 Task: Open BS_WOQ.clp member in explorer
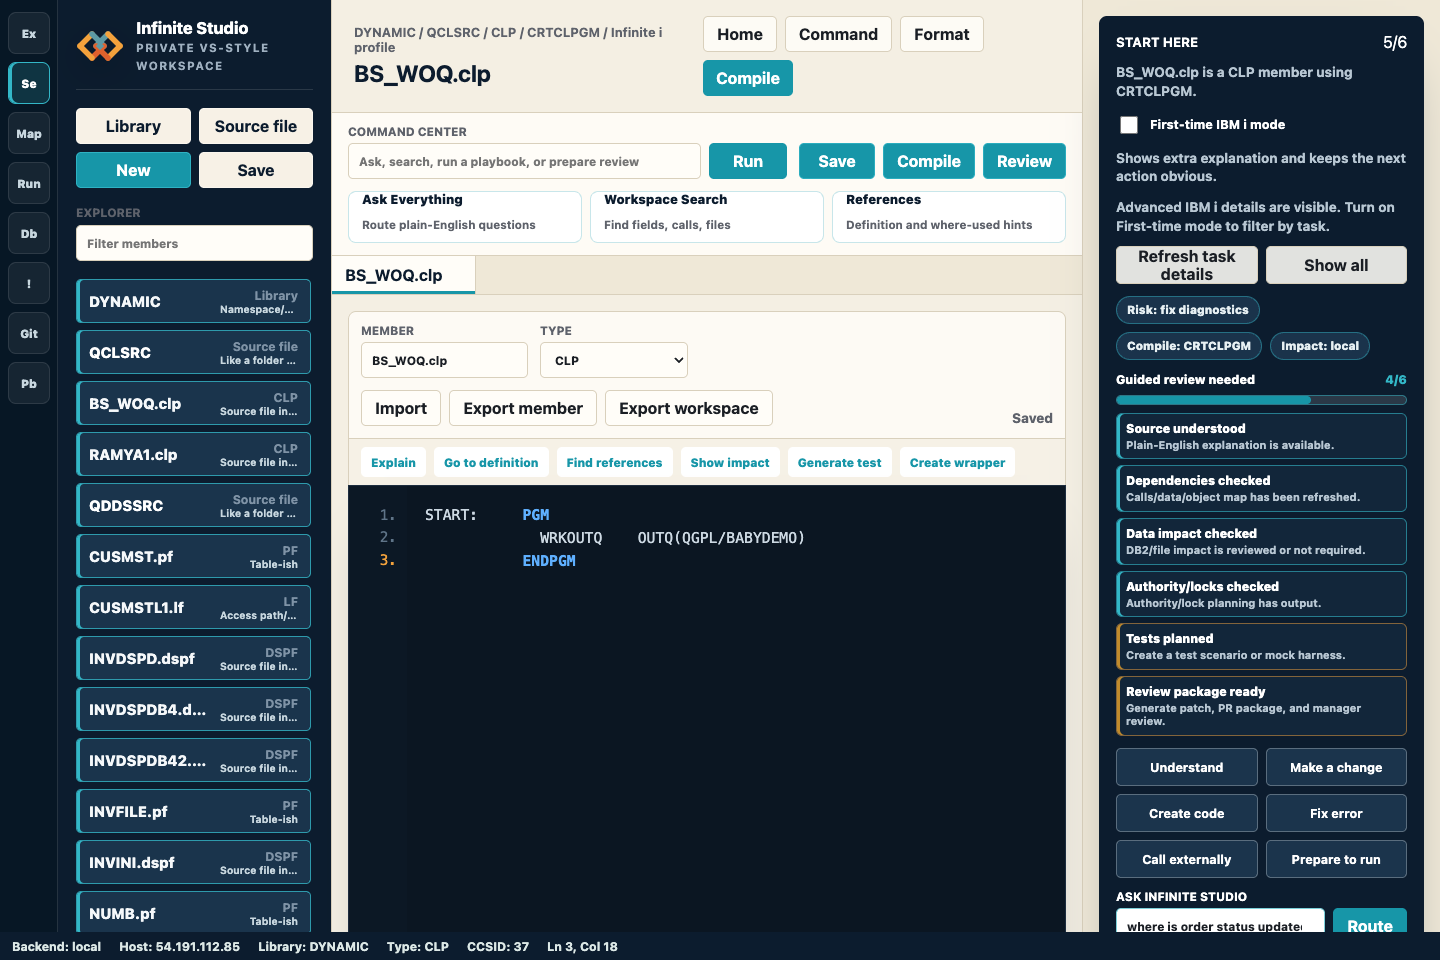point(194,403)
